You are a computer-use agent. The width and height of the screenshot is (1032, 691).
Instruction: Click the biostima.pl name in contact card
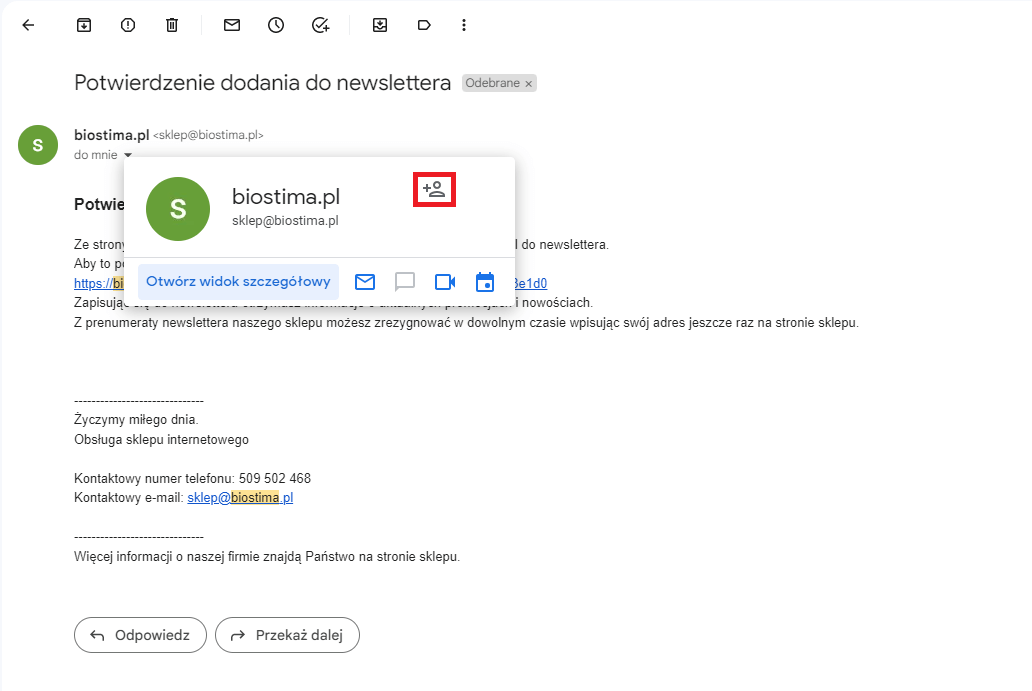286,196
